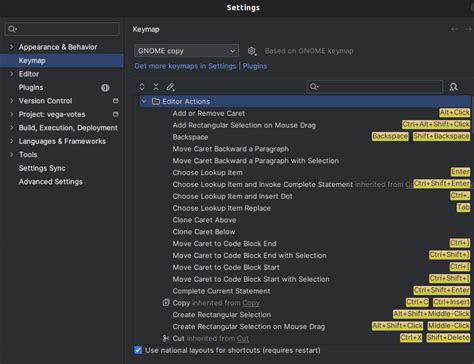474x364 pixels.
Task: Select Choose Lookup Item and Invoke Complete Statement
Action: tap(263, 184)
